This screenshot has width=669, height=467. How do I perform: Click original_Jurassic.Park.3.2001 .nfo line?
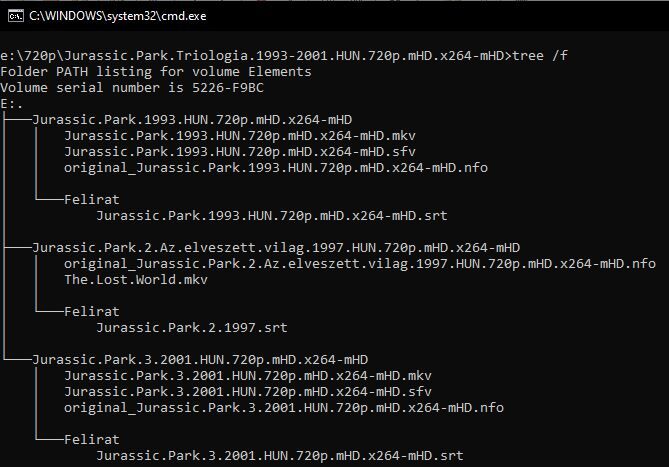click(x=284, y=408)
